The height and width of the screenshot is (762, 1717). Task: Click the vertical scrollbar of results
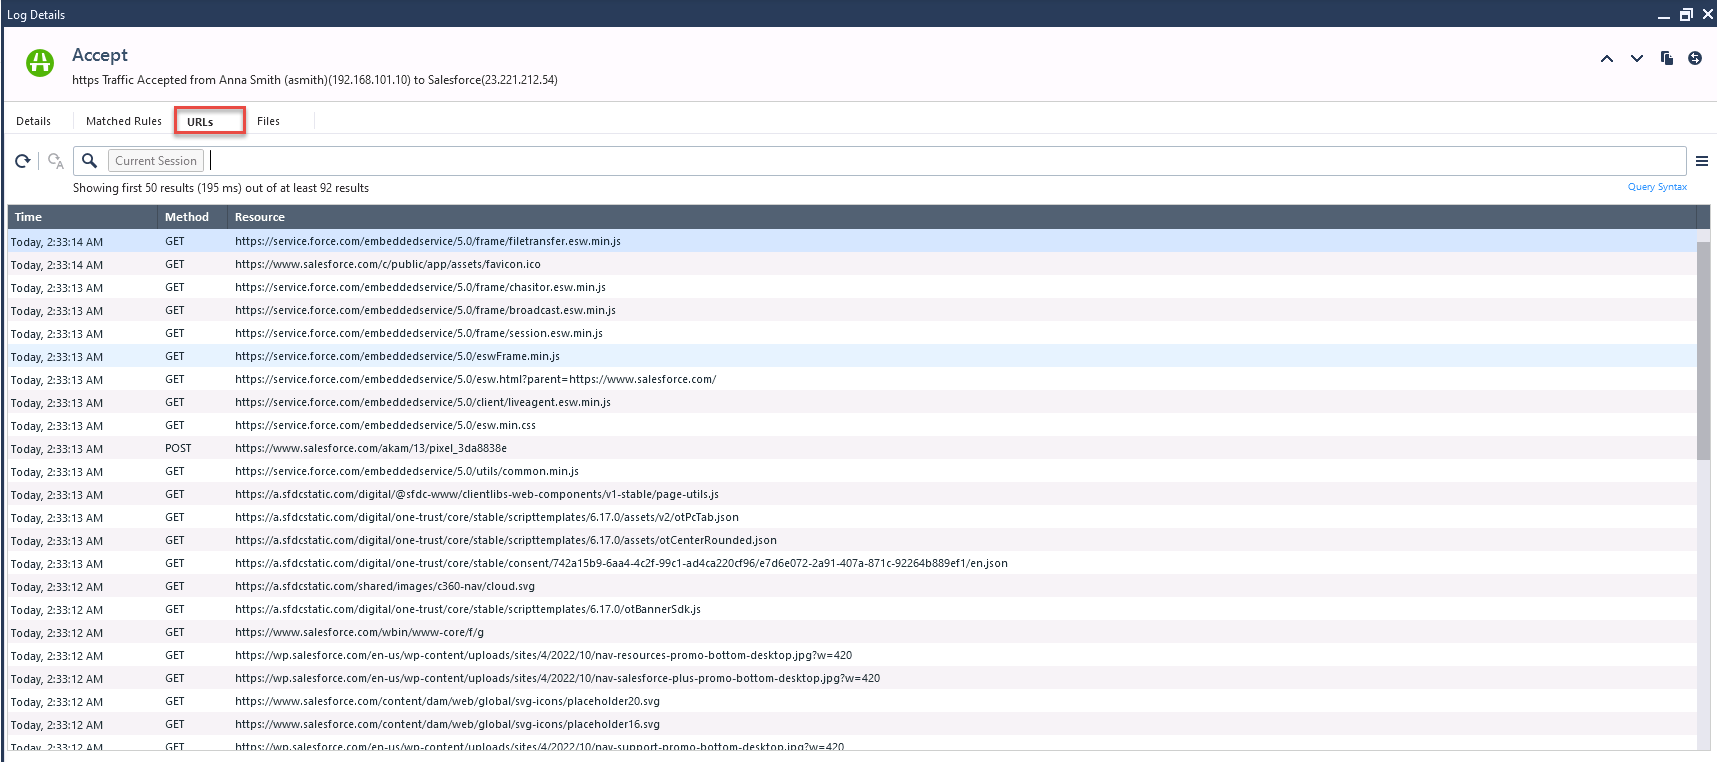click(x=1703, y=350)
